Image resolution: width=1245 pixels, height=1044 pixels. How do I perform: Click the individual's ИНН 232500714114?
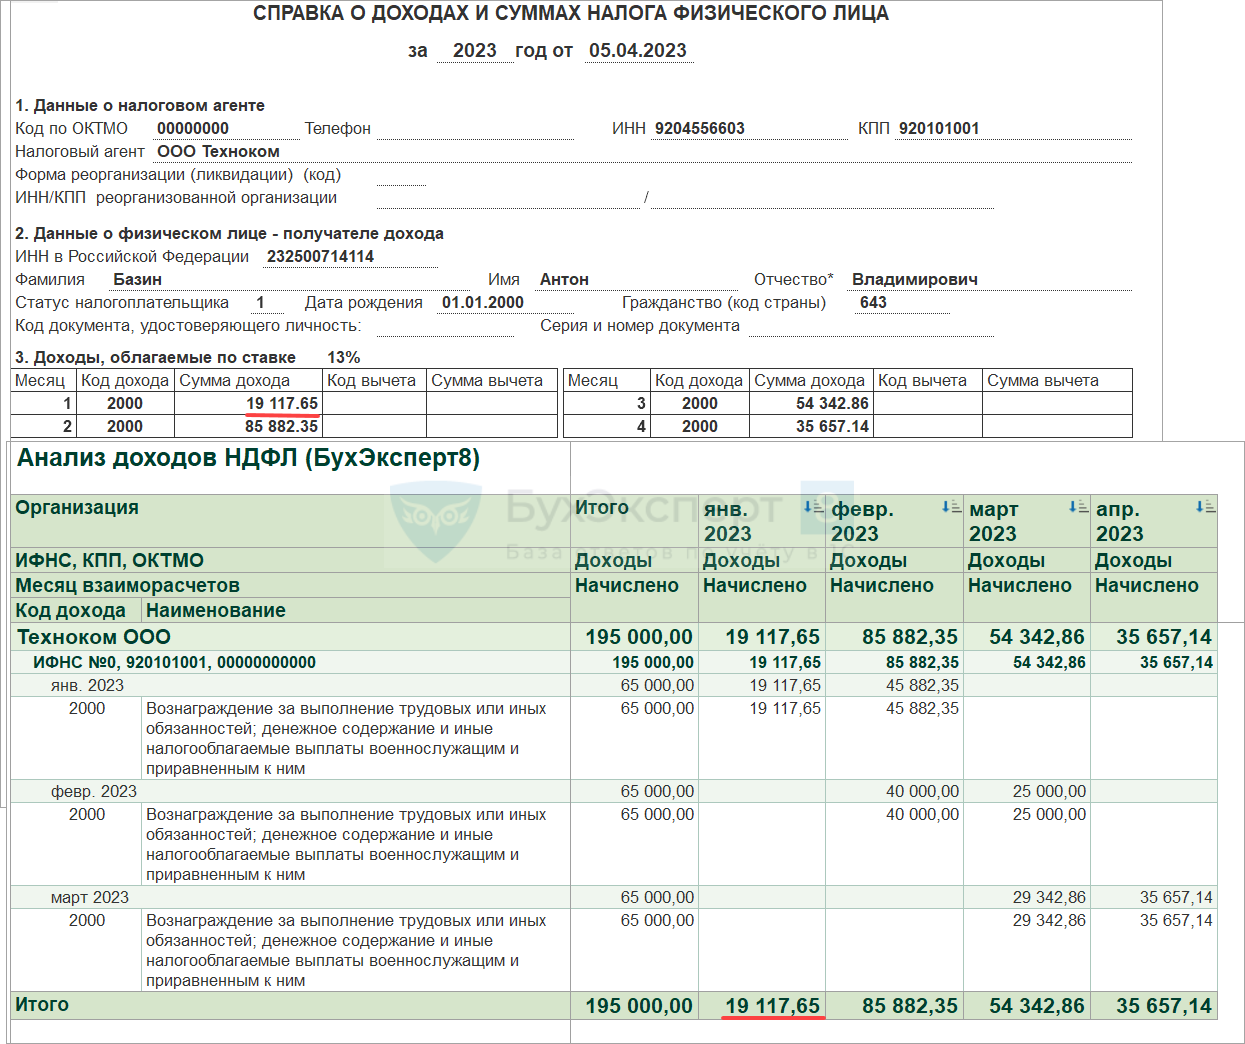320,256
